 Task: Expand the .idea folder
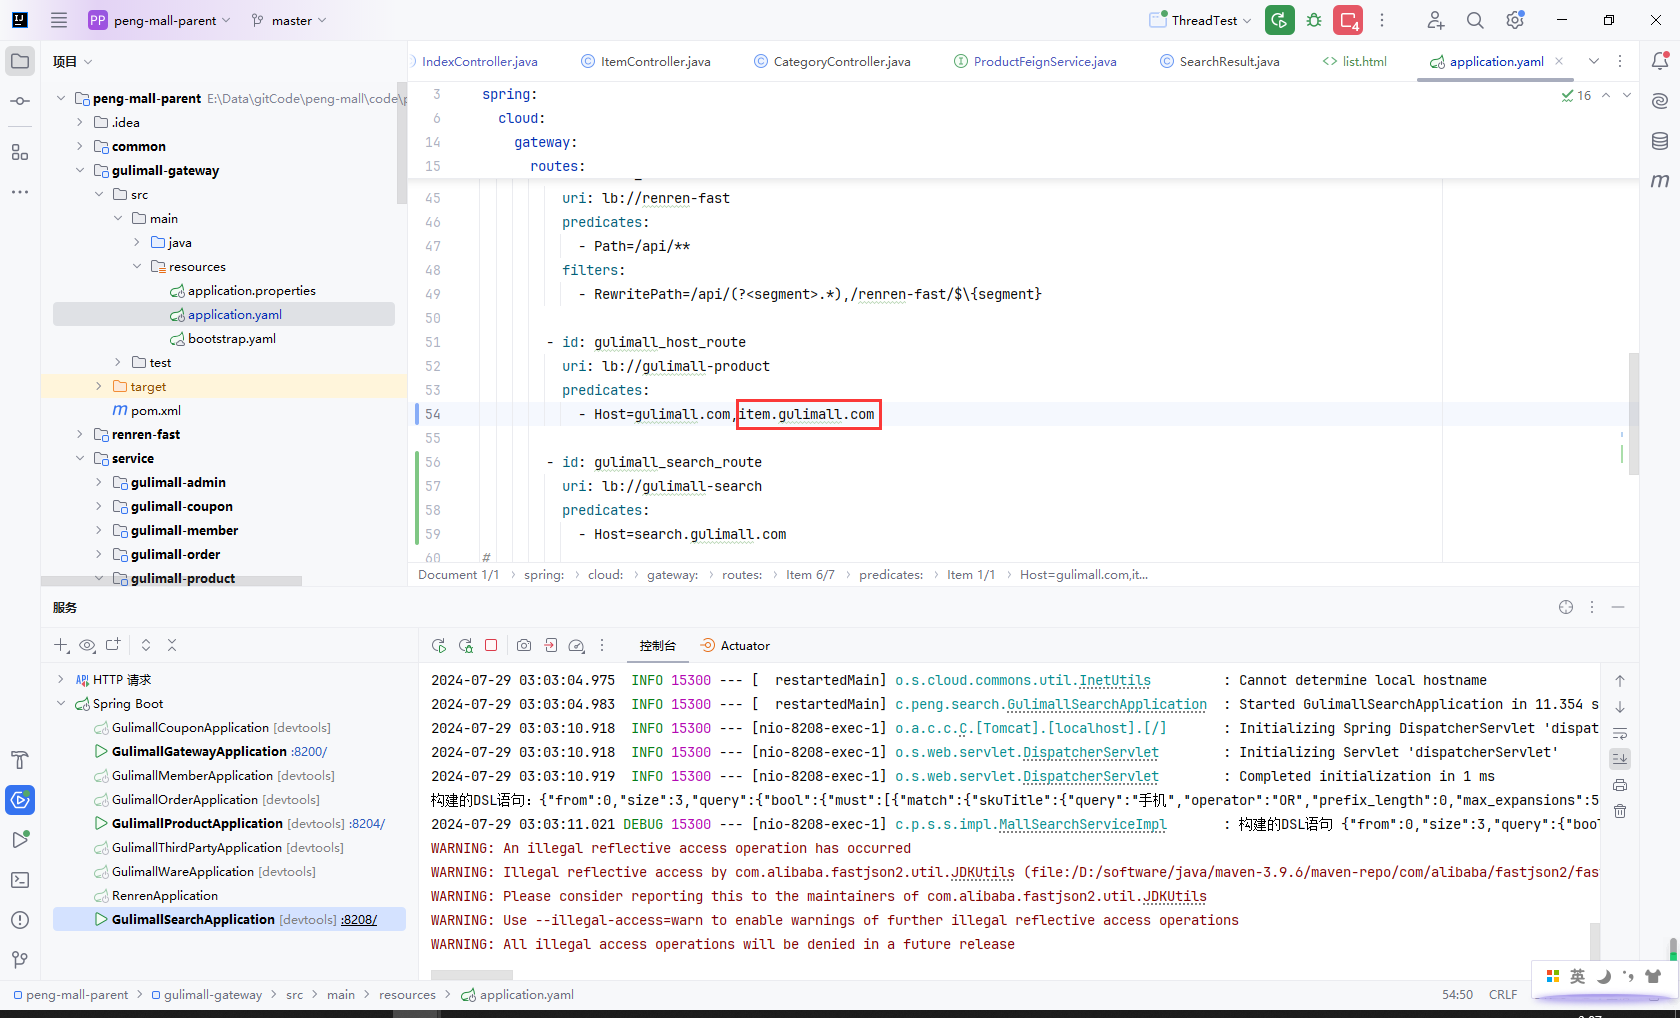(x=80, y=122)
